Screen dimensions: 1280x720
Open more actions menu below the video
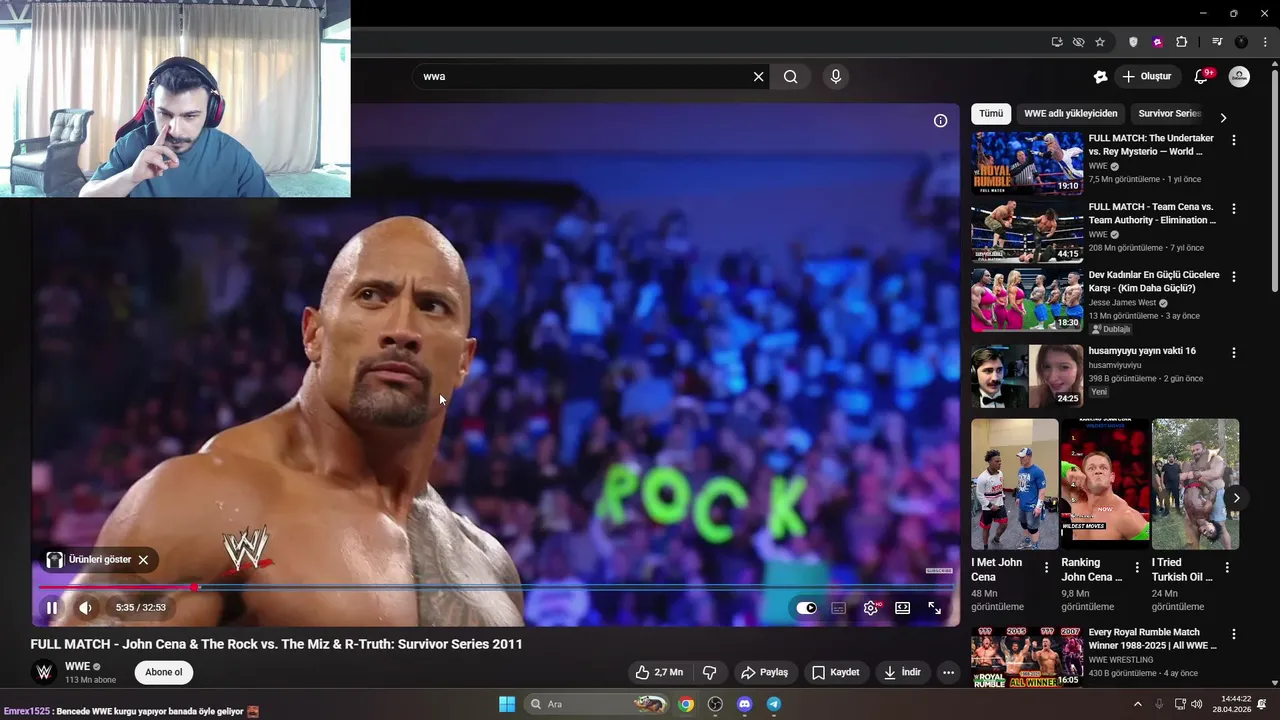(948, 672)
